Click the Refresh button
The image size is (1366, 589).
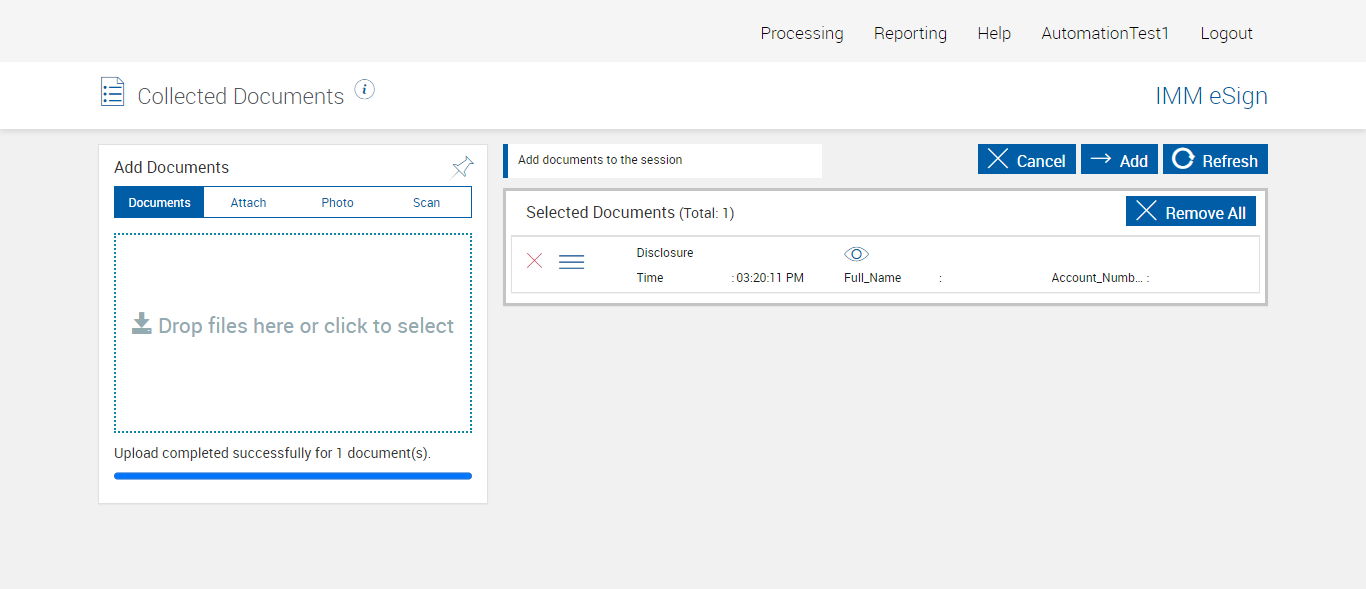[1215, 160]
